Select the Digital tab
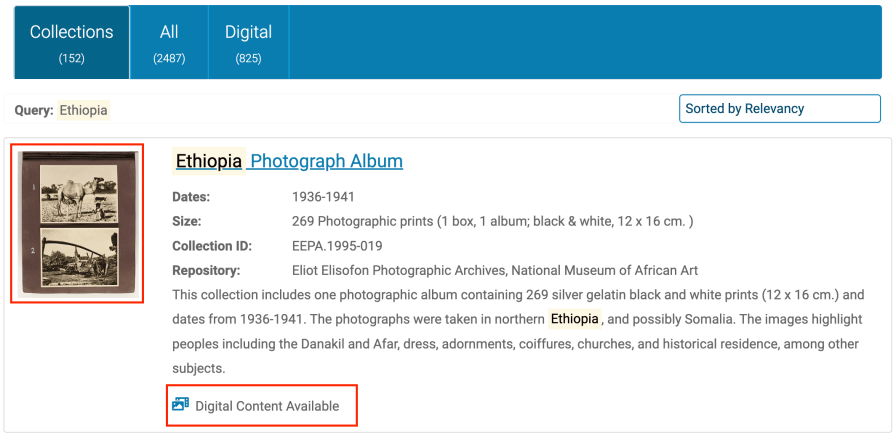Screen dimensions: 896x438 tap(249, 42)
